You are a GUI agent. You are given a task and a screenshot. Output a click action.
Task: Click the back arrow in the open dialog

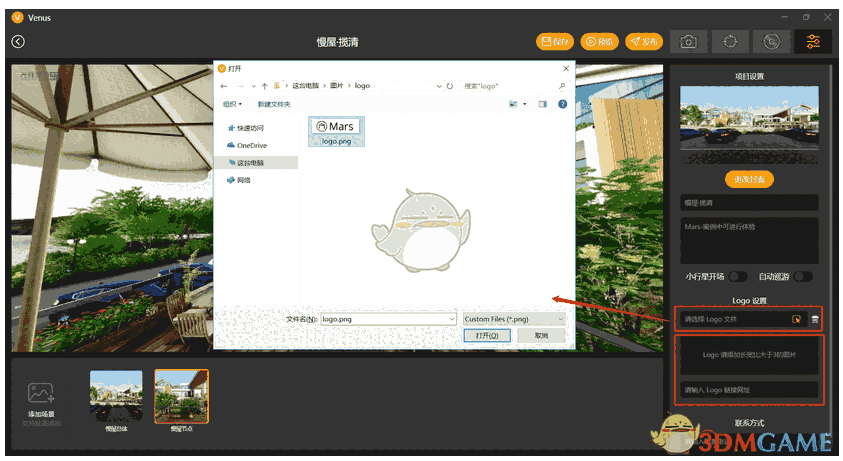tap(224, 86)
